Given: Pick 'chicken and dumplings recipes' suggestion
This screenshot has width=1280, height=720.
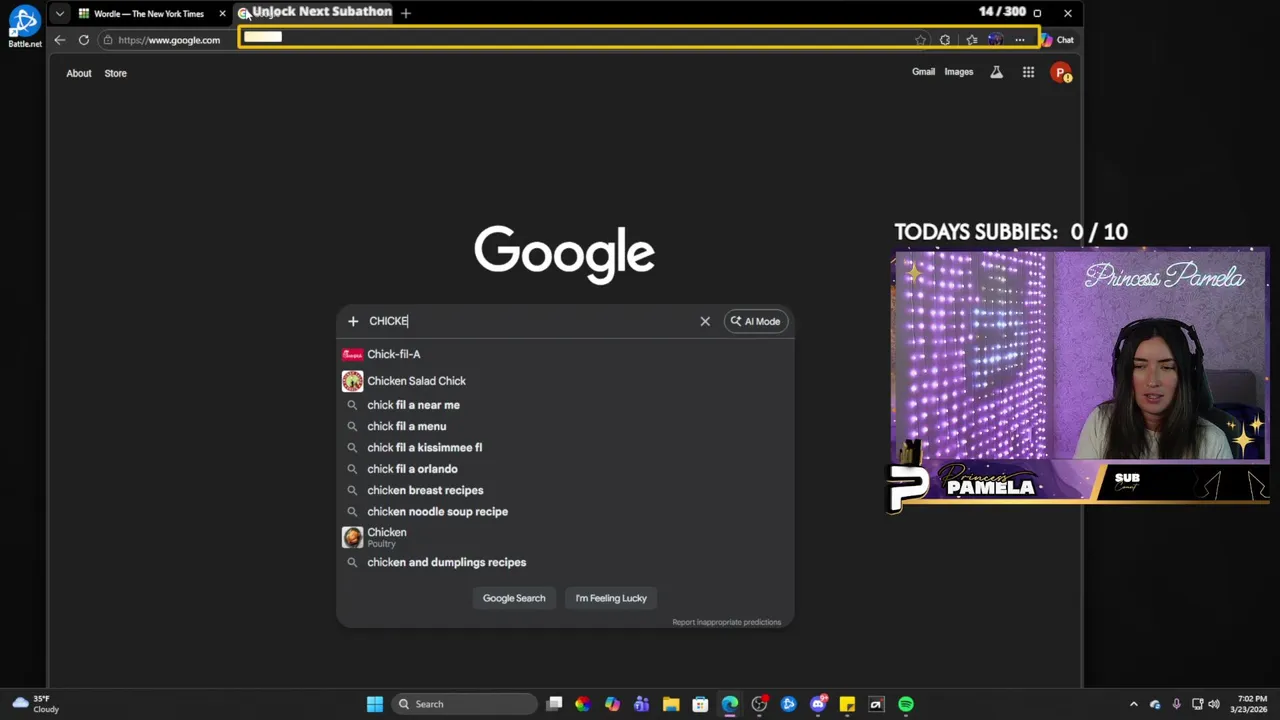Looking at the screenshot, I should (x=565, y=562).
